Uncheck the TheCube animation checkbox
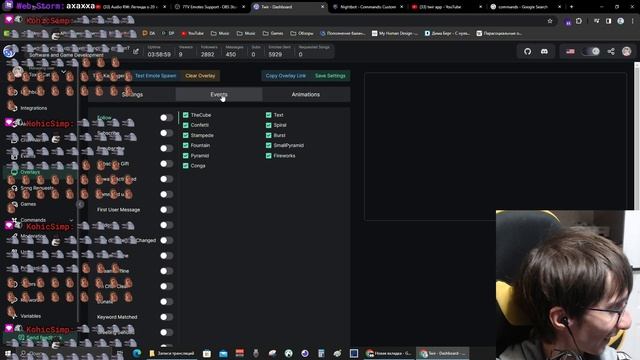 186,115
